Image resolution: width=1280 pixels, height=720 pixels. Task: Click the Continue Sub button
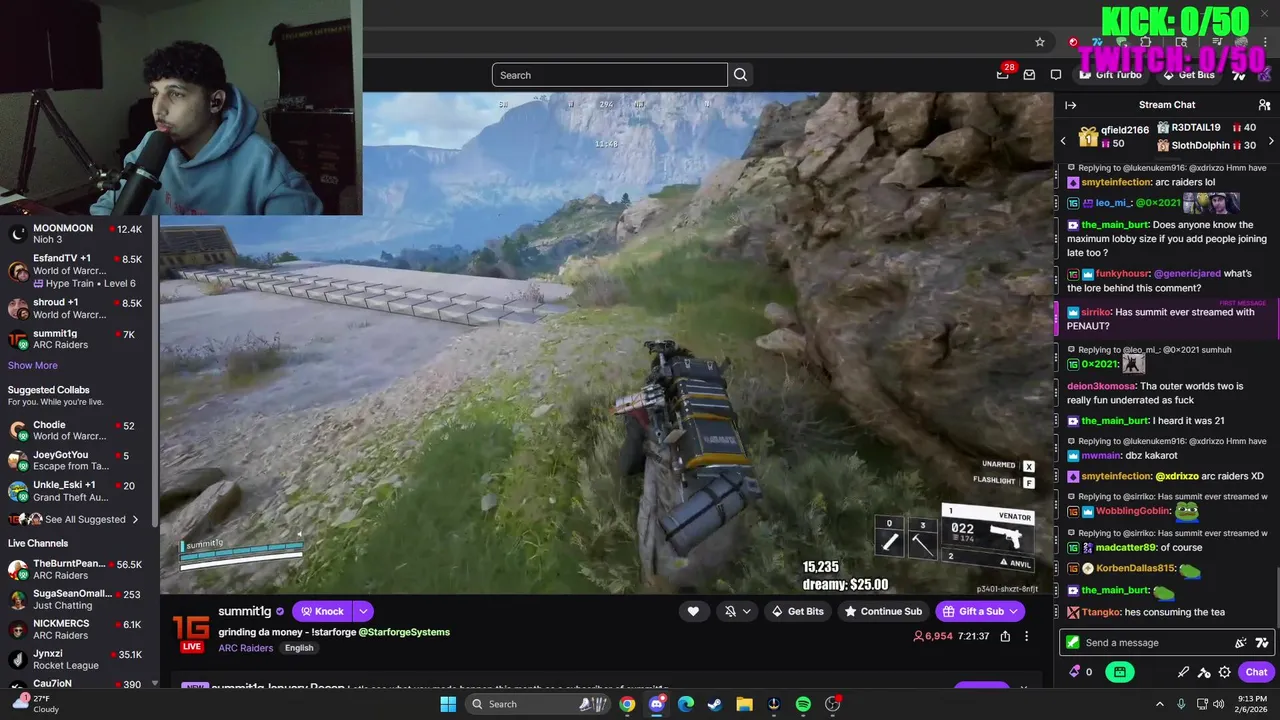tap(883, 611)
